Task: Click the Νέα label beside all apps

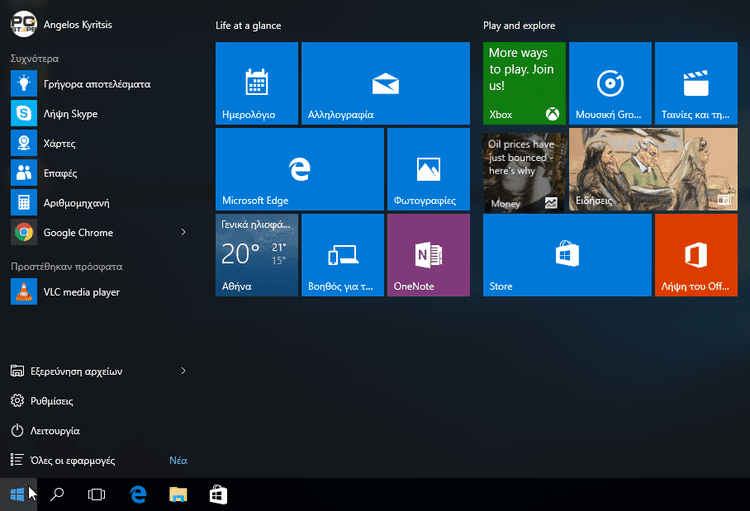Action: (178, 460)
